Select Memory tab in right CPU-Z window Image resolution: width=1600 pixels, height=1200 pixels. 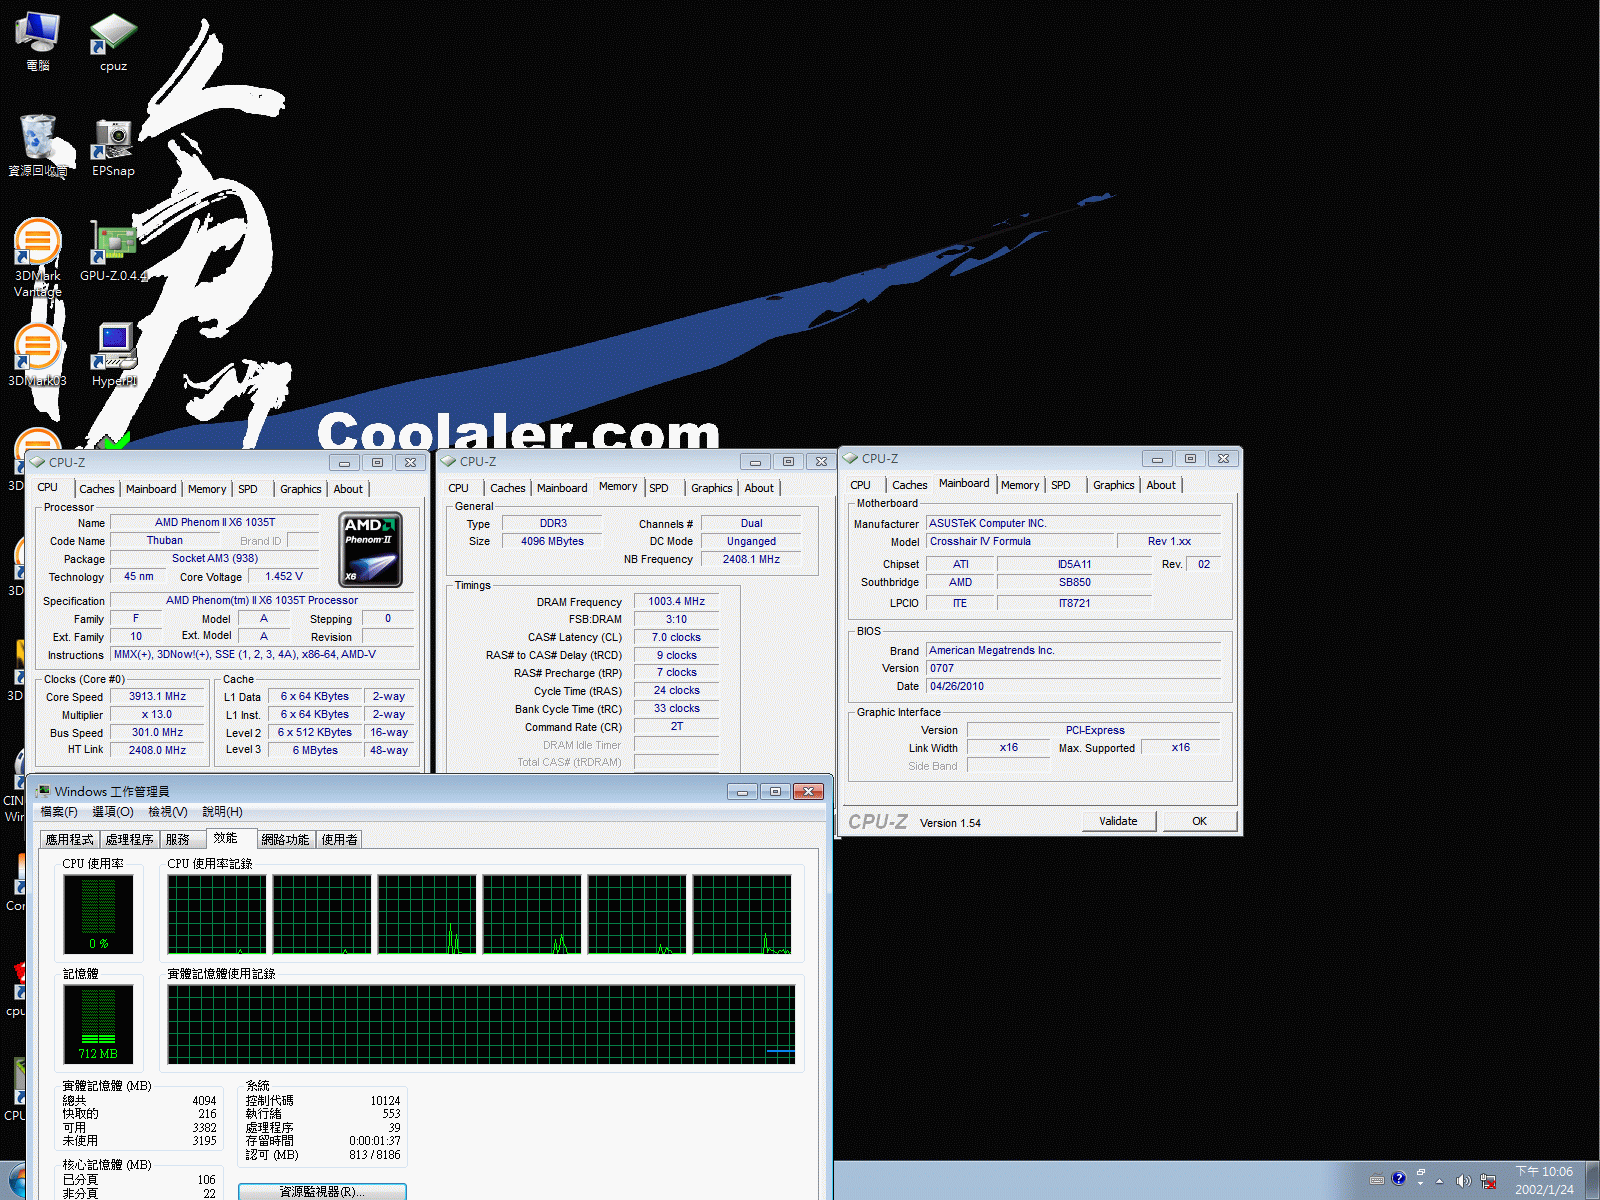1020,485
